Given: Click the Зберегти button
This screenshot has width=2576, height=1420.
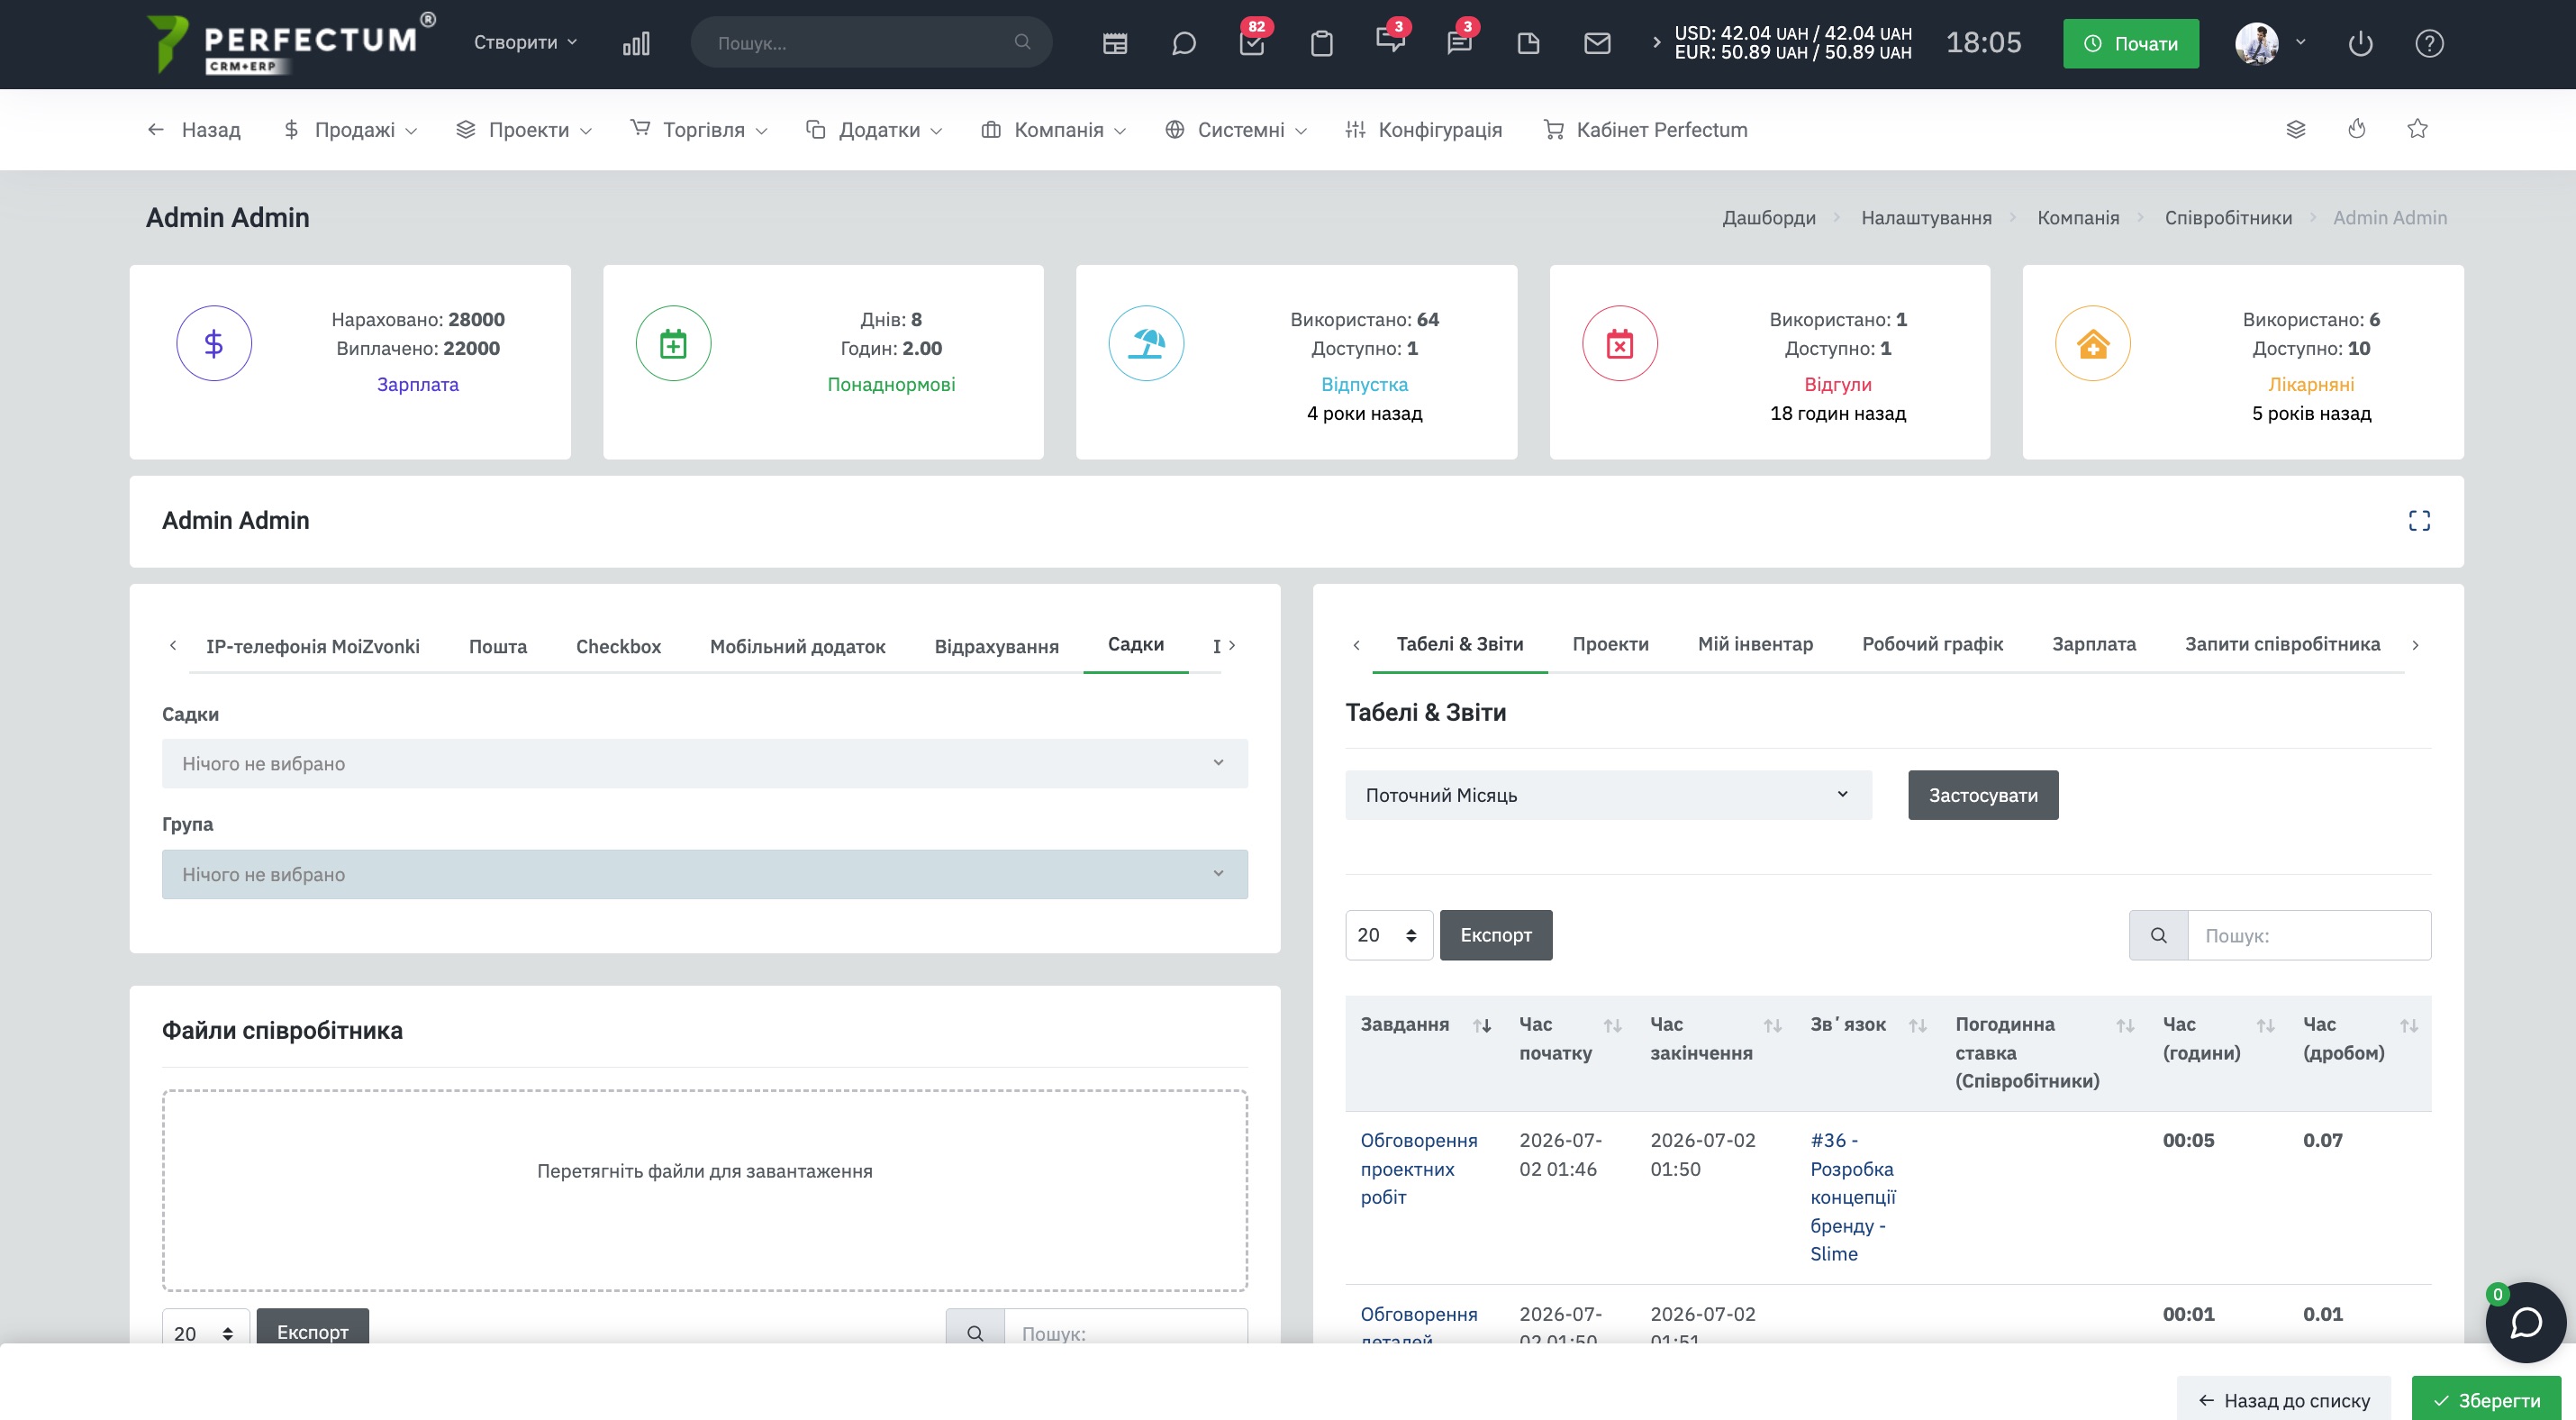Looking at the screenshot, I should pos(2486,1399).
